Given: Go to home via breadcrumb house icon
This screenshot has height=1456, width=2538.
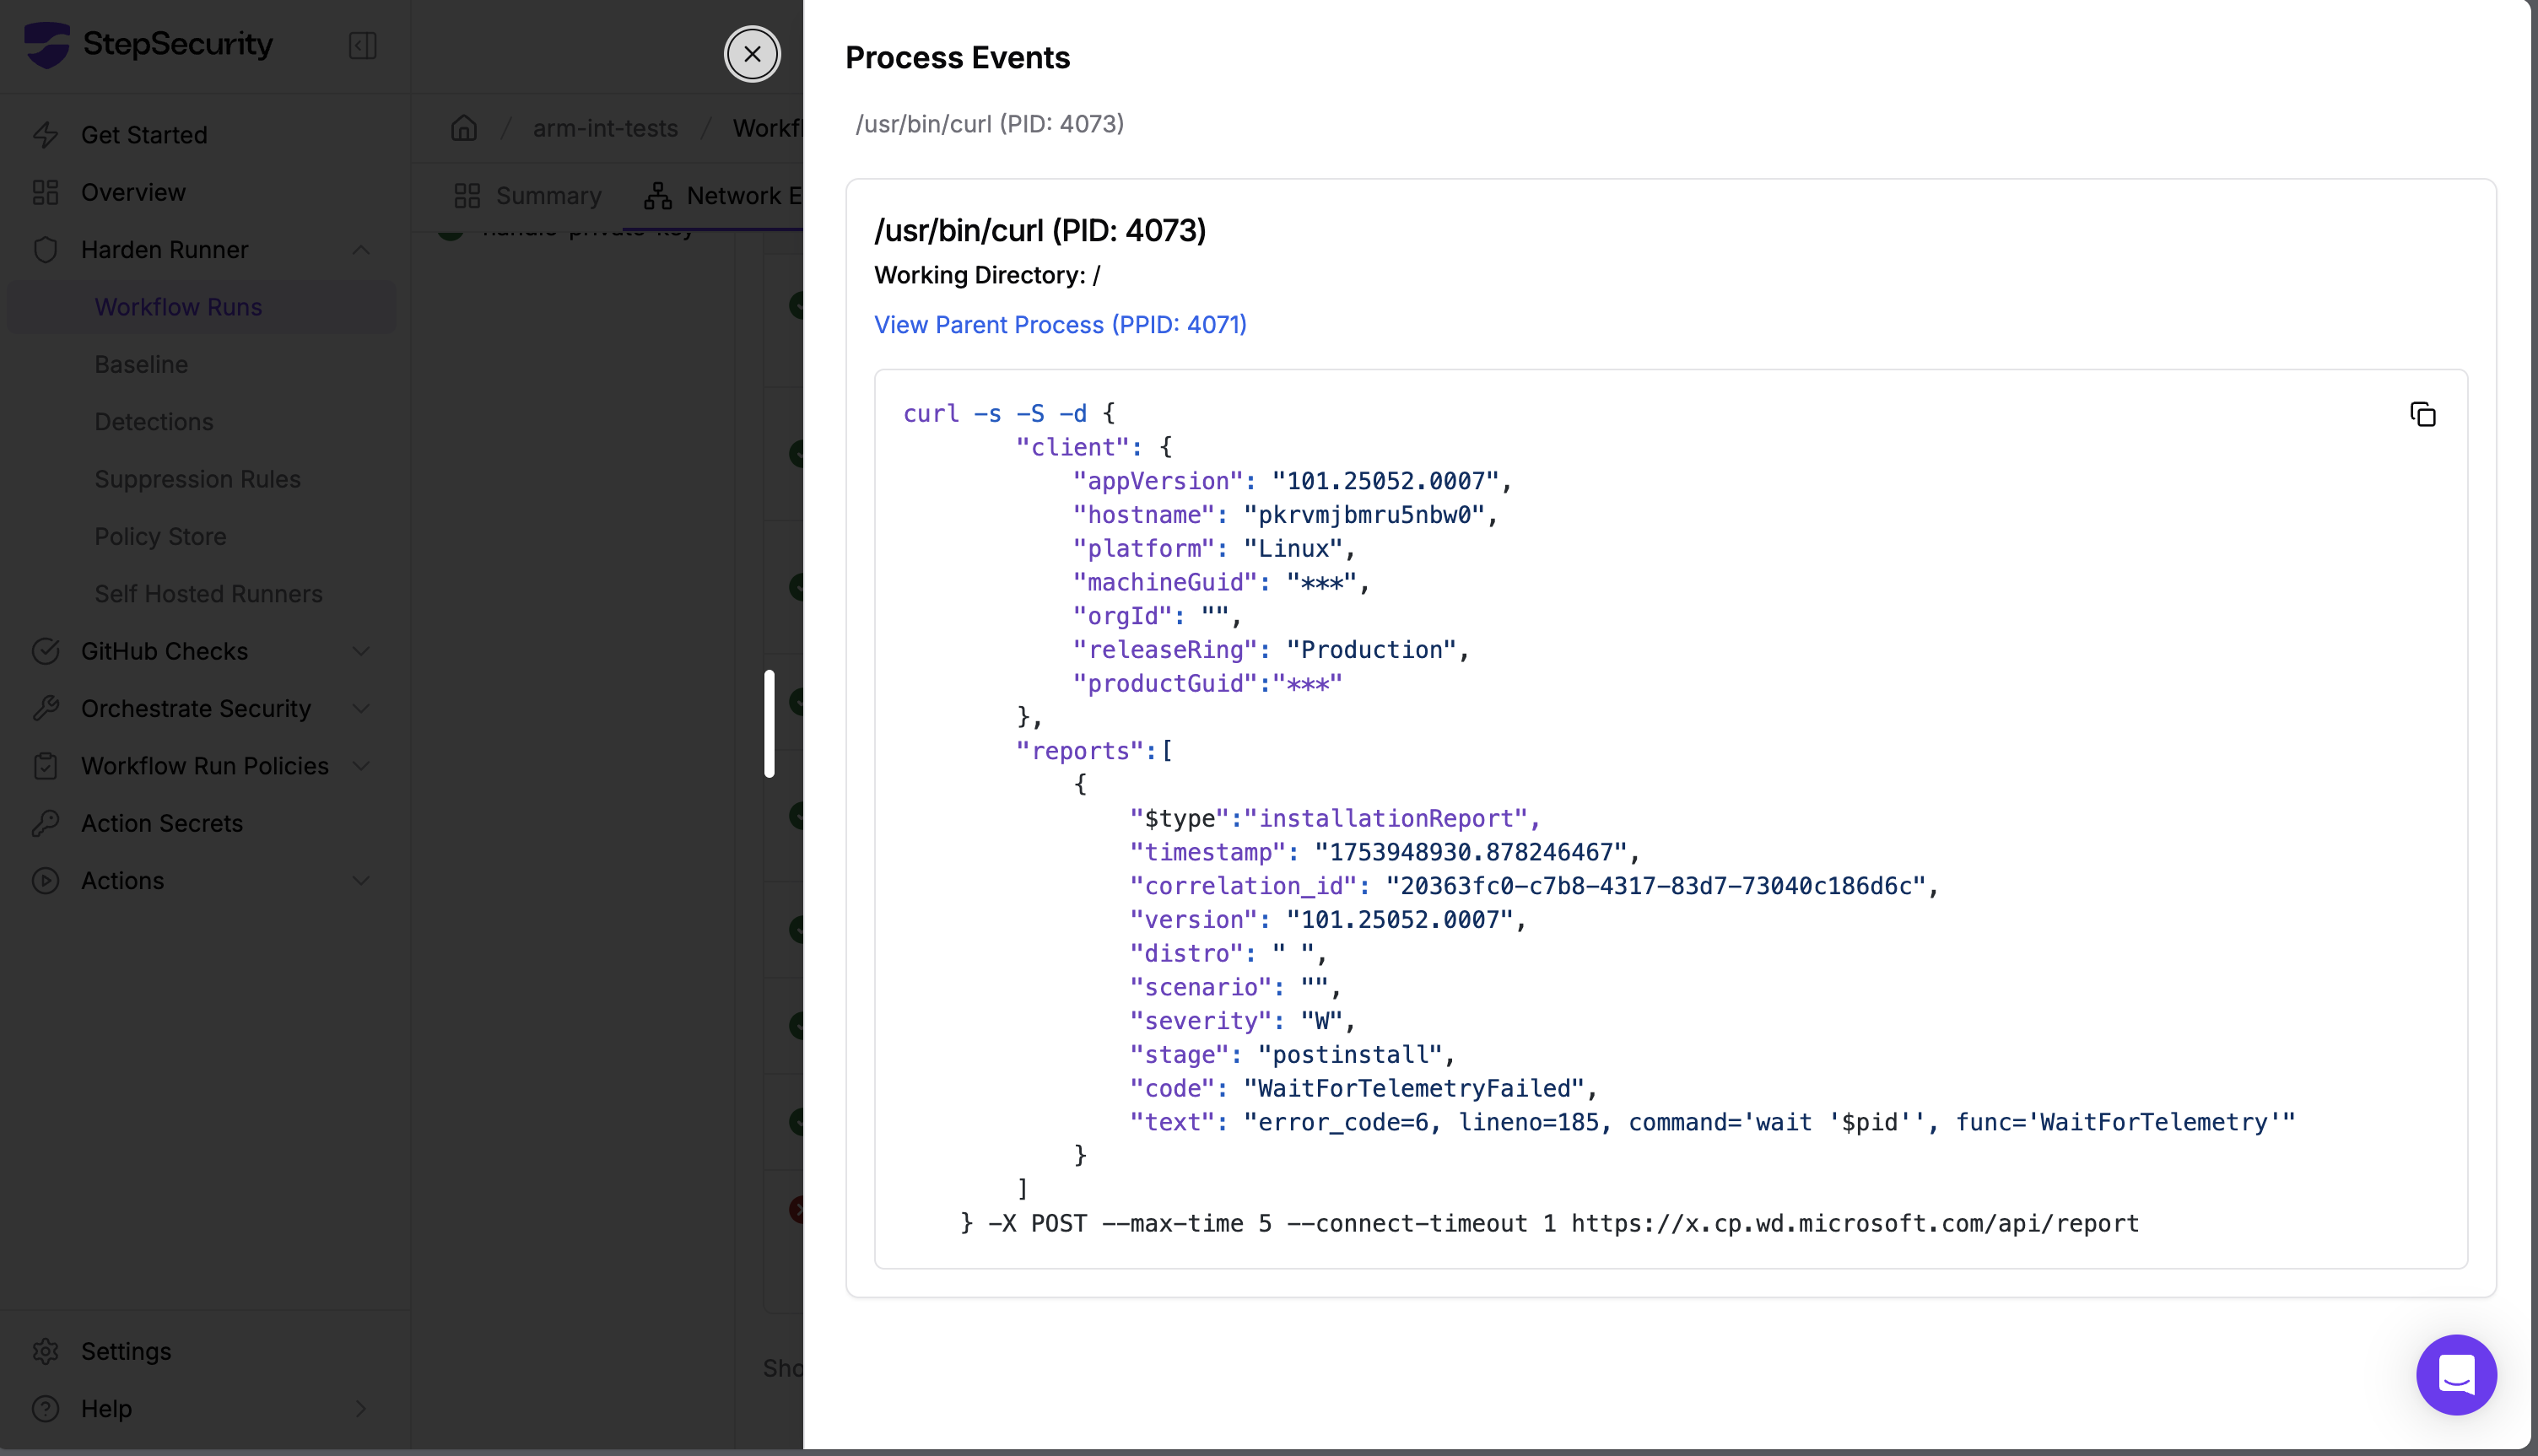Looking at the screenshot, I should [x=464, y=128].
